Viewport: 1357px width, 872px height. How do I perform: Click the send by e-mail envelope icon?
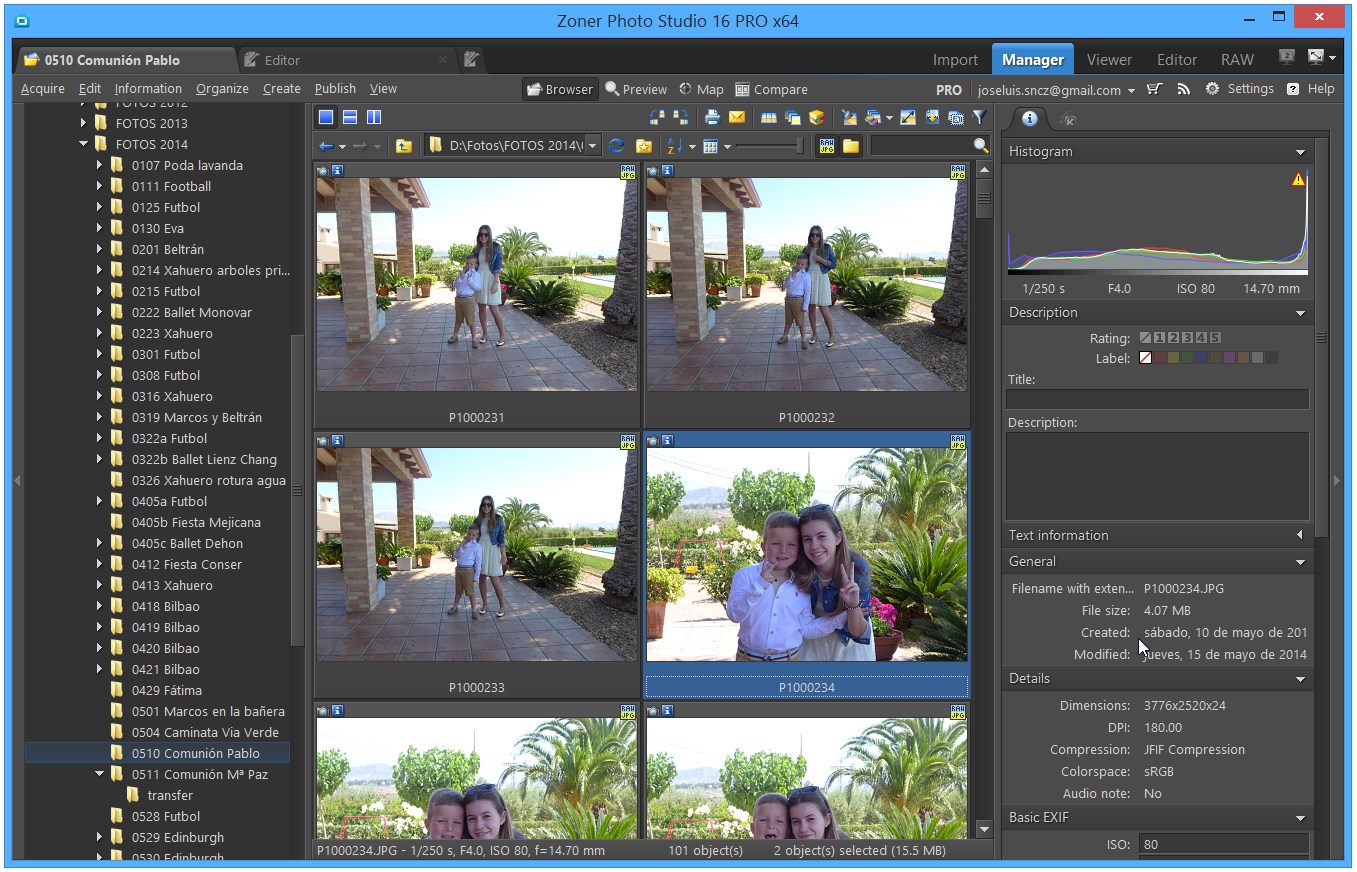pos(736,118)
